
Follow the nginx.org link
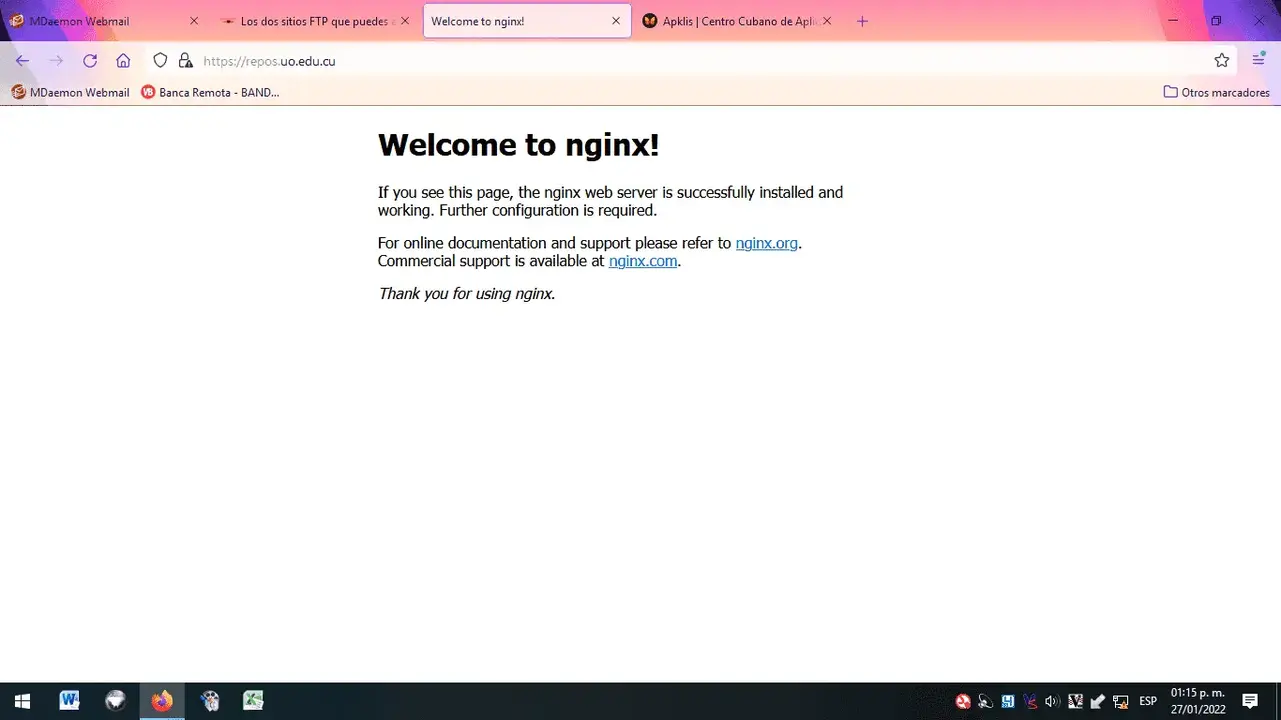767,243
